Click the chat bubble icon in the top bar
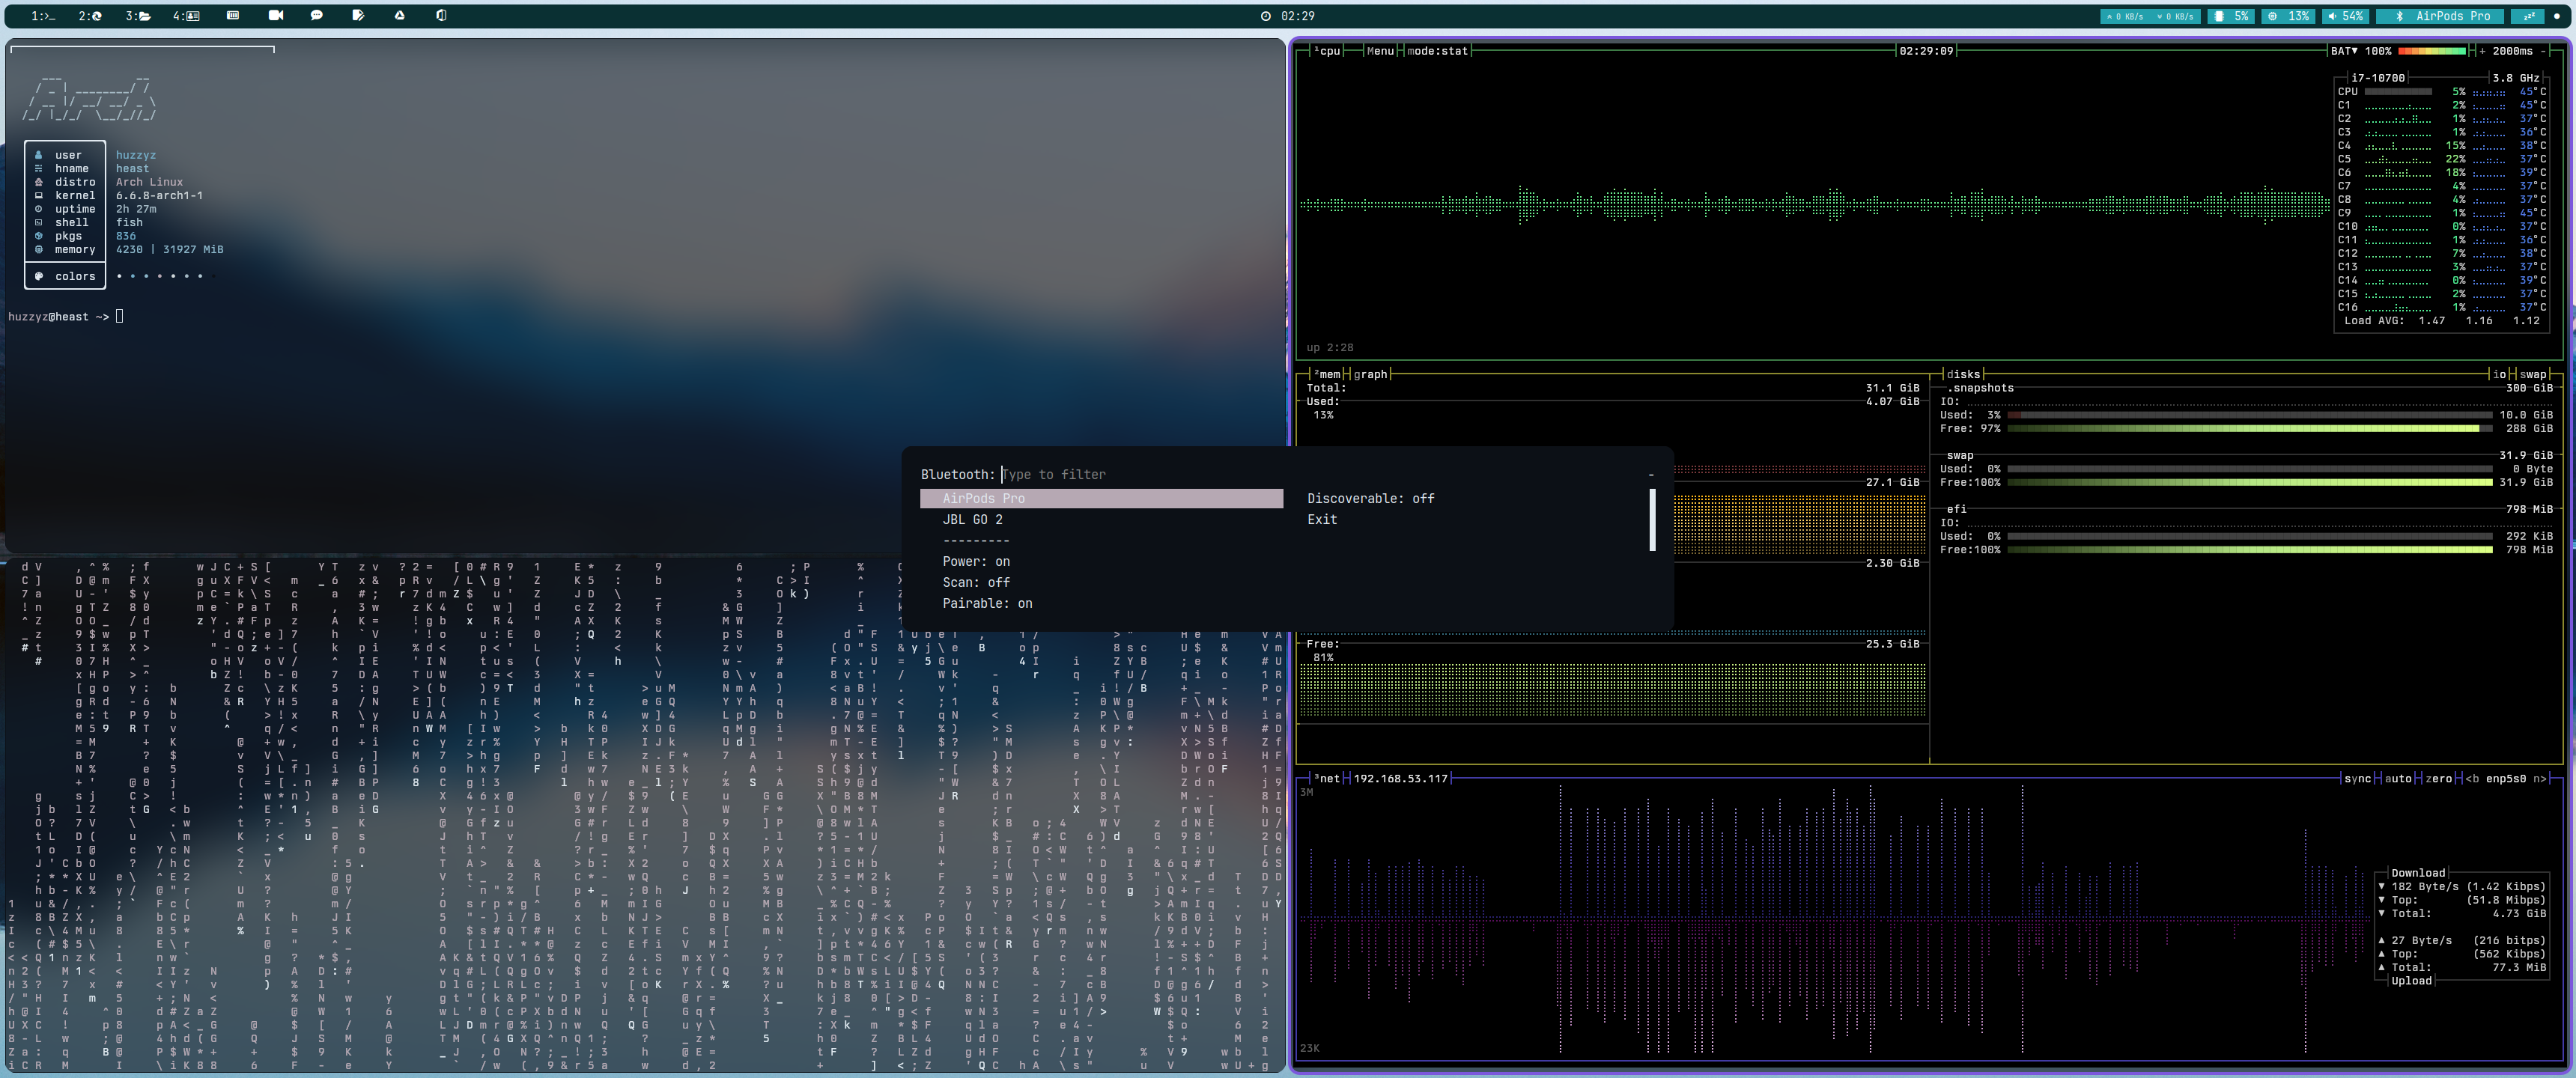 click(316, 15)
